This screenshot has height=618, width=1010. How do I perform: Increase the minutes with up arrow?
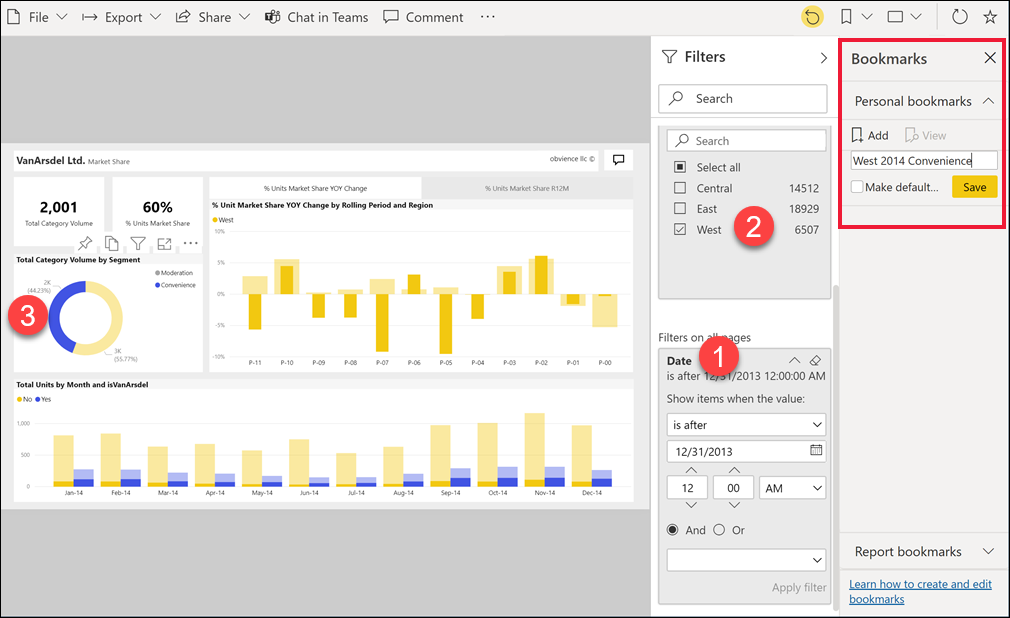pos(734,470)
